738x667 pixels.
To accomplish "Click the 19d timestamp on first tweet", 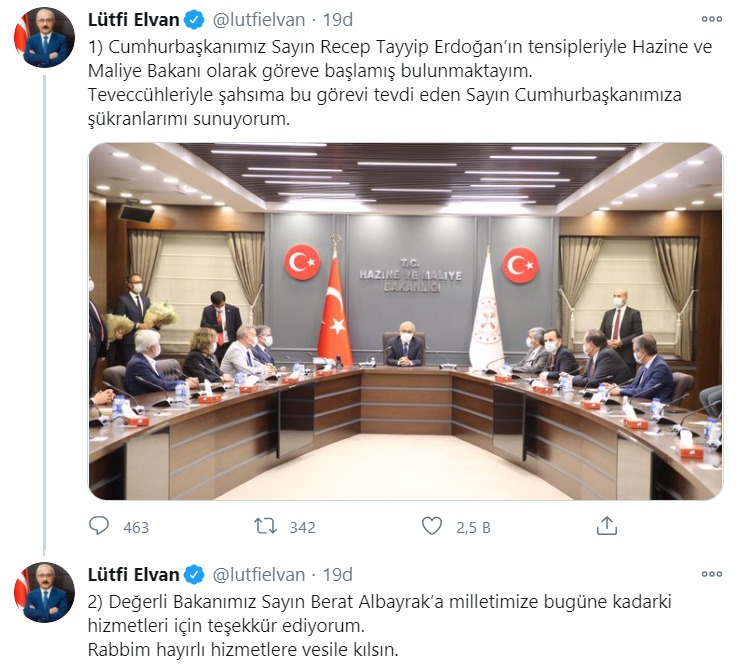I will pyautogui.click(x=337, y=20).
